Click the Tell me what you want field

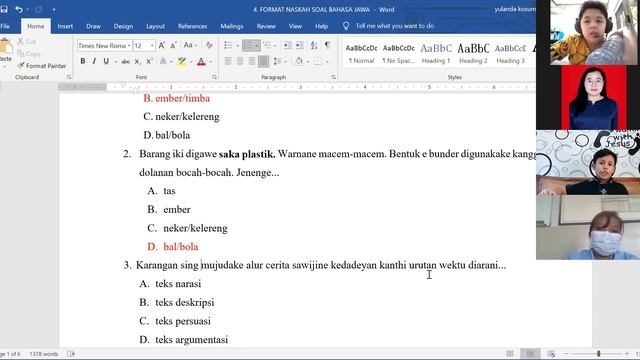(x=394, y=26)
